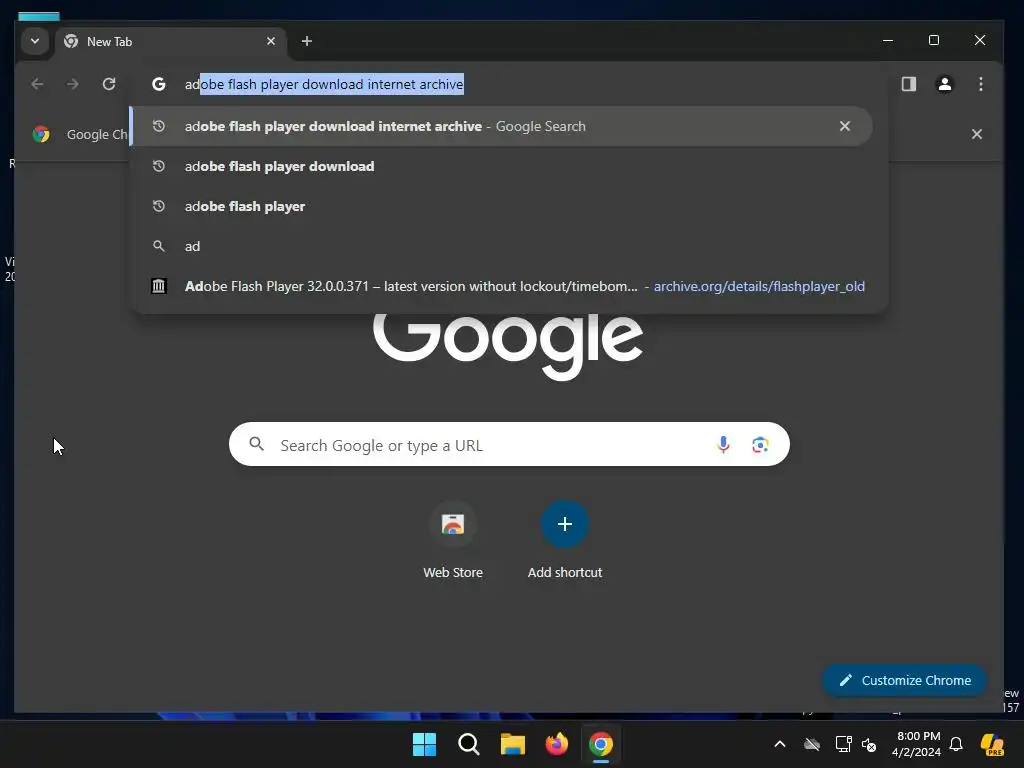
Task: Click the Chrome taskbar icon
Action: (x=601, y=744)
